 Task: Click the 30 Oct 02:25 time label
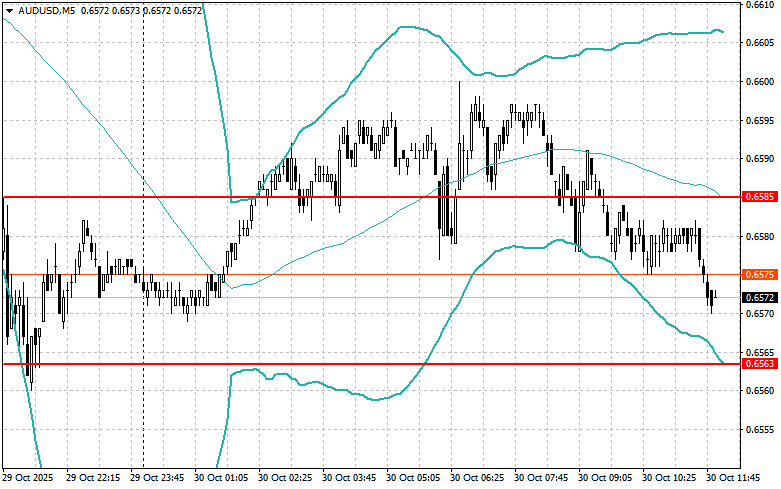(x=285, y=478)
